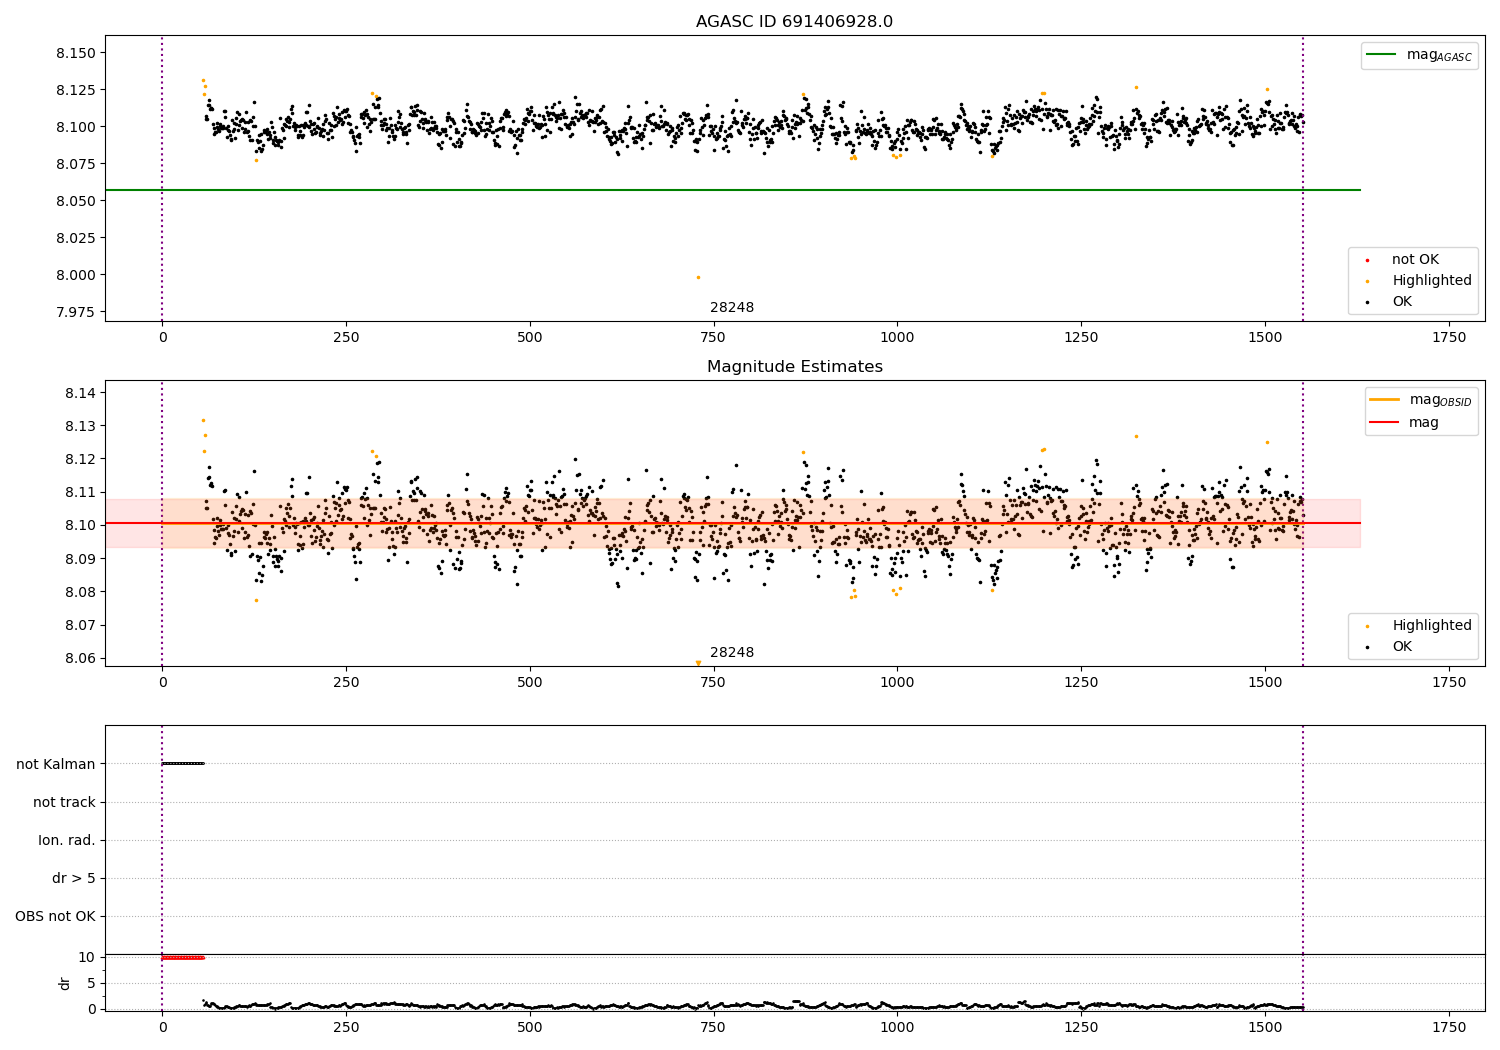Image resolution: width=1500 pixels, height=1050 pixels.
Task: Click the 7.975 y-tick in top plot
Action: pos(76,312)
